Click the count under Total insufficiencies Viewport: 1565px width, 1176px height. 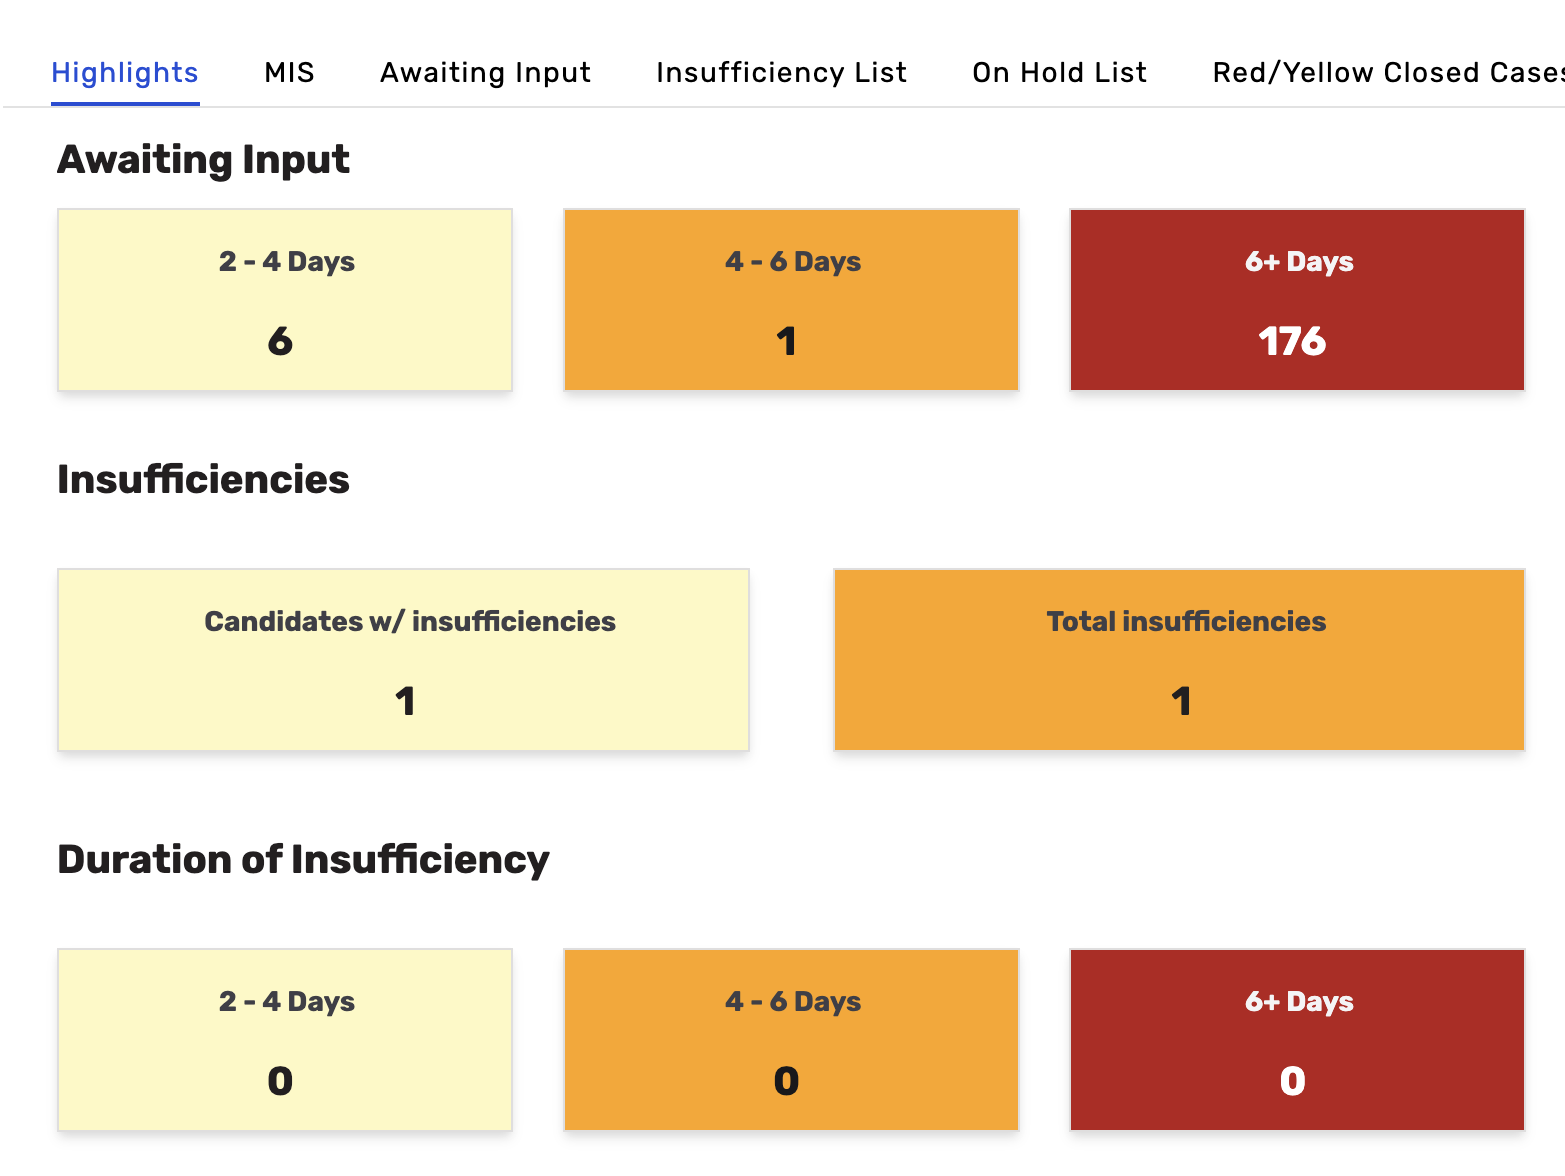pyautogui.click(x=1181, y=702)
